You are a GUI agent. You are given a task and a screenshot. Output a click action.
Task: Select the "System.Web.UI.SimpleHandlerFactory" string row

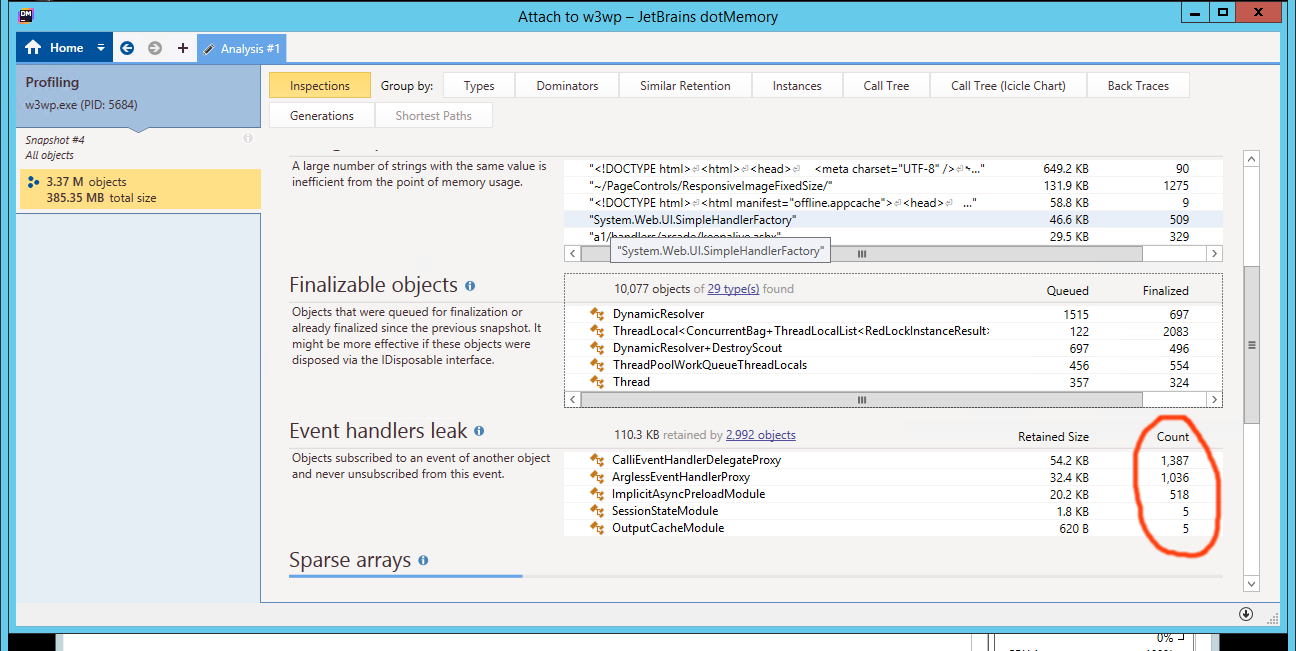(x=893, y=219)
